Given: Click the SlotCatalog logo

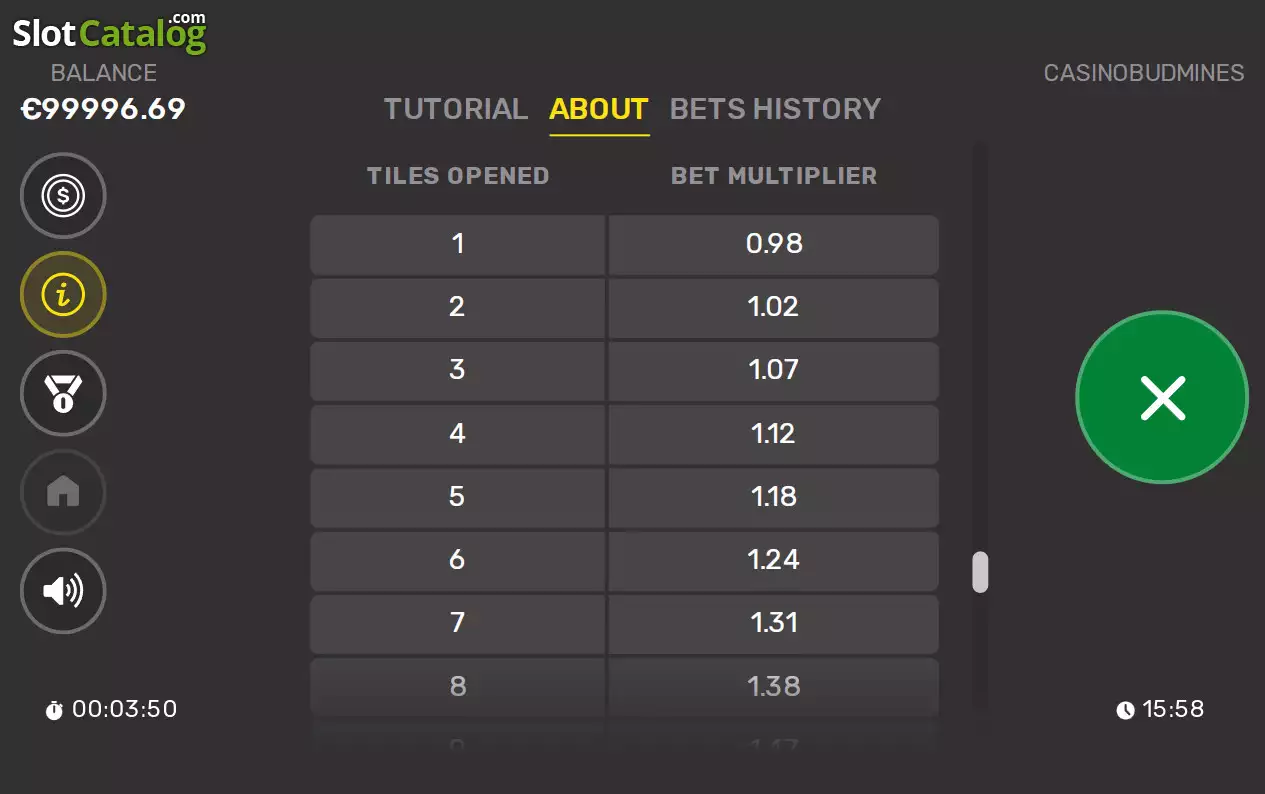Looking at the screenshot, I should coord(109,32).
